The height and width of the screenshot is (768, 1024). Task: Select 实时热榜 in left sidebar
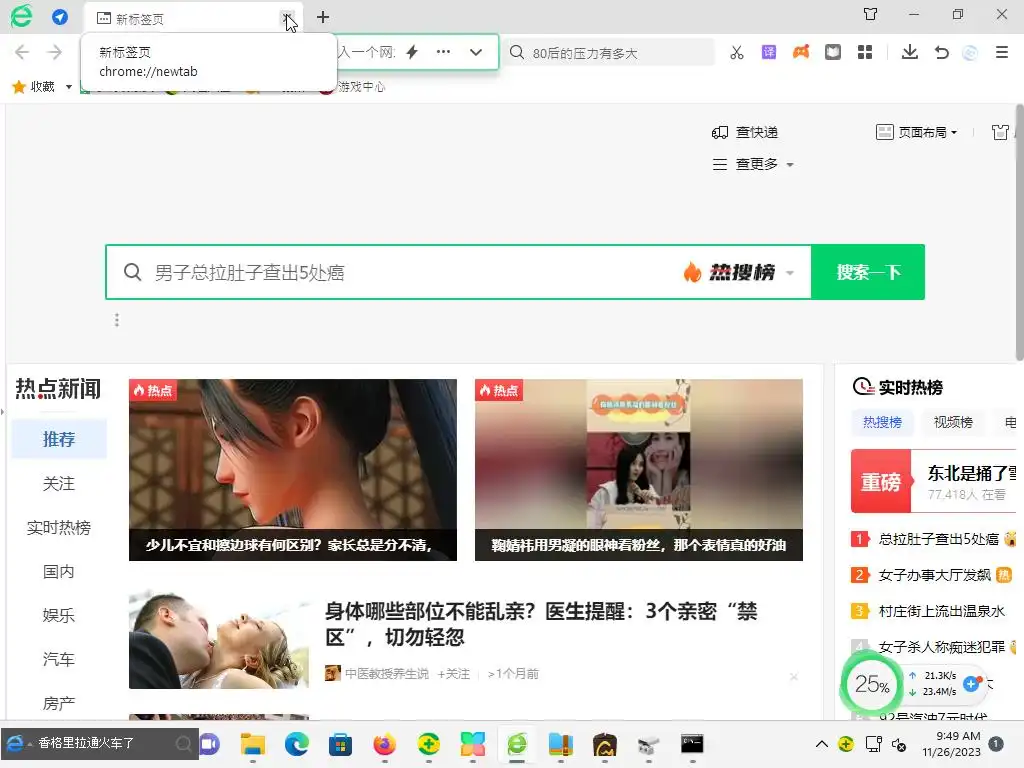click(59, 527)
